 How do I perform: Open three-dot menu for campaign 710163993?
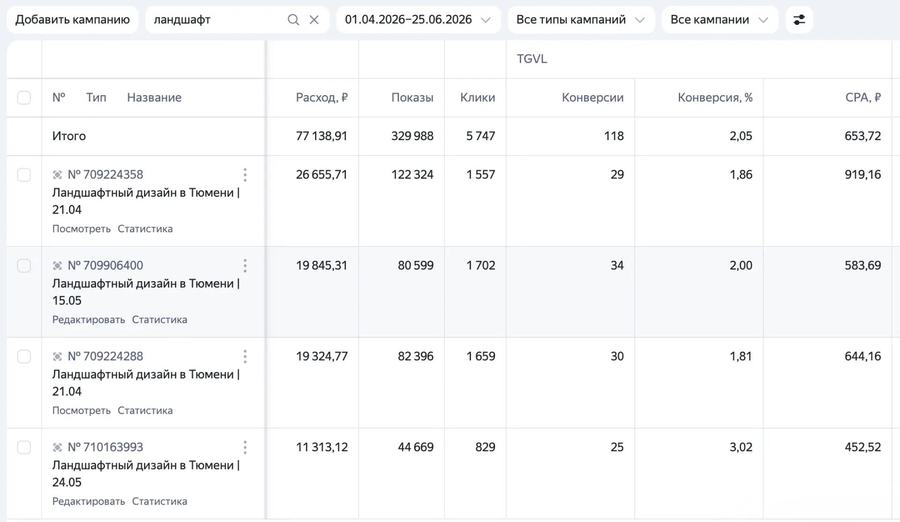pyautogui.click(x=245, y=447)
